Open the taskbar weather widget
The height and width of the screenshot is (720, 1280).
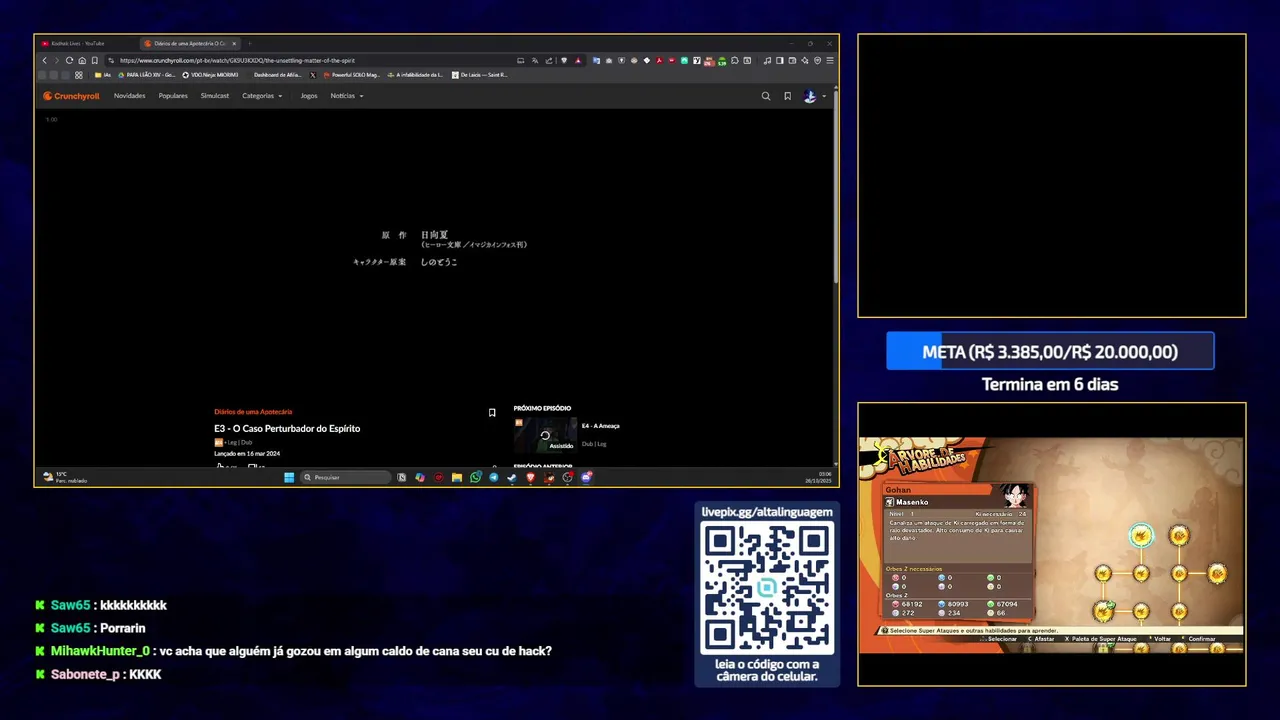pos(64,477)
